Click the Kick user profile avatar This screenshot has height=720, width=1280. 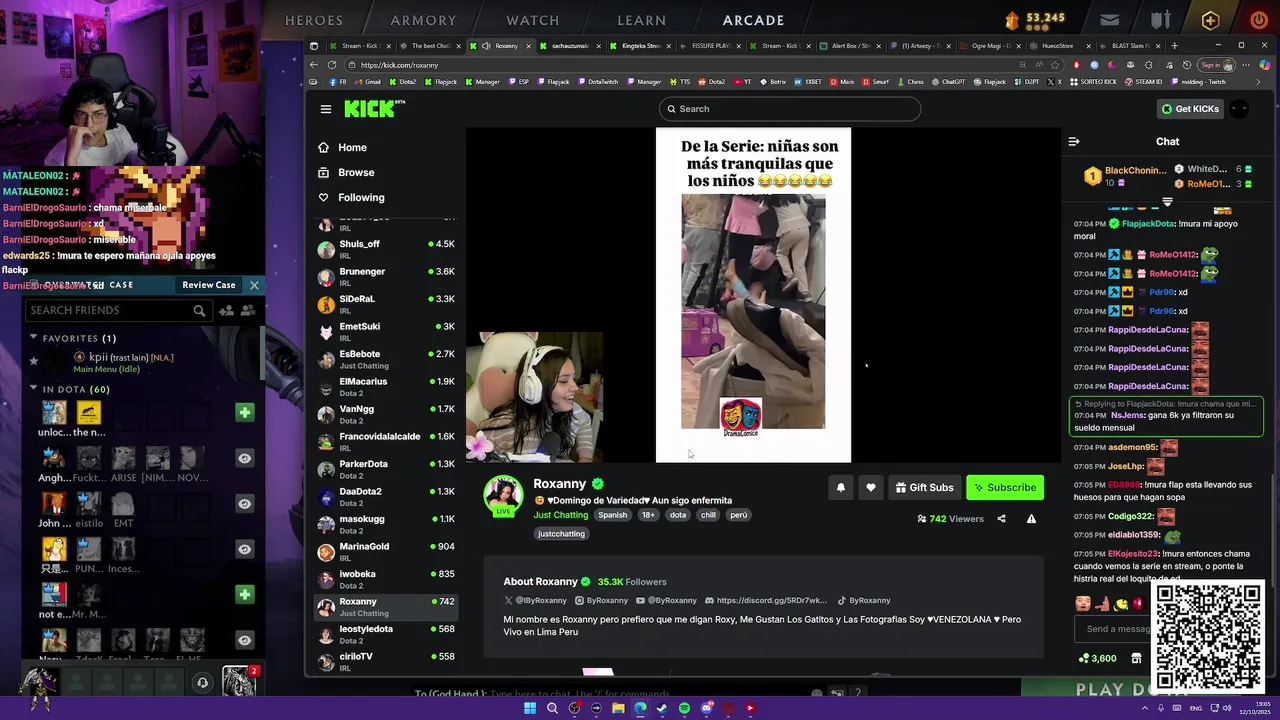point(1239,109)
